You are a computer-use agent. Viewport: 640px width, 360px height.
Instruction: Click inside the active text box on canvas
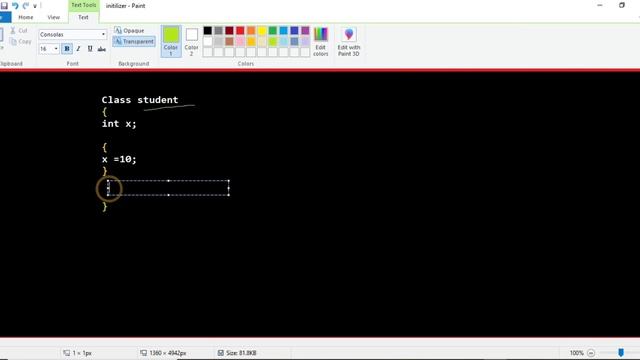click(x=168, y=188)
